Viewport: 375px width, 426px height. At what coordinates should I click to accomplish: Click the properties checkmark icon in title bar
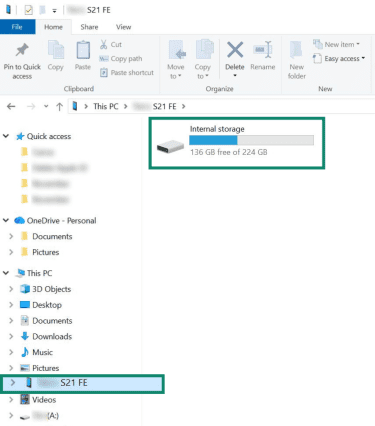28,10
